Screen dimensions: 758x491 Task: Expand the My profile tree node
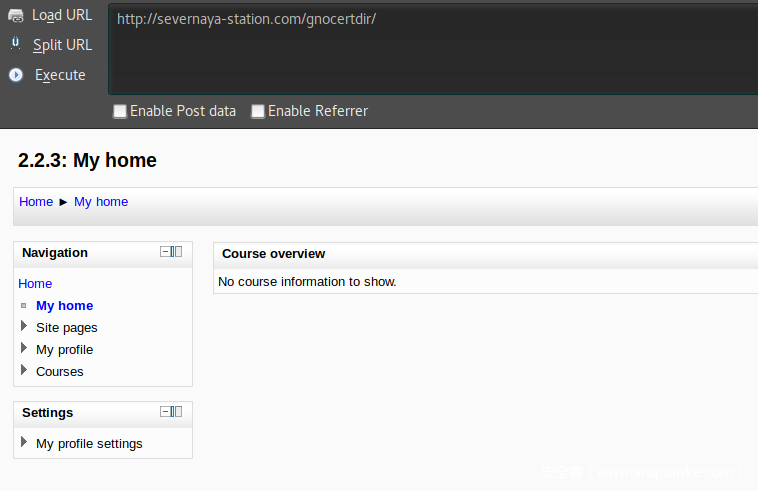24,349
